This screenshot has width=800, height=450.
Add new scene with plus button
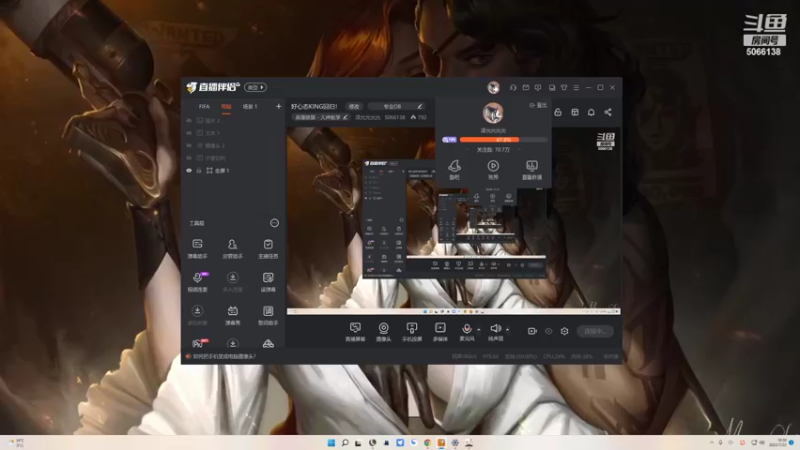pos(279,106)
